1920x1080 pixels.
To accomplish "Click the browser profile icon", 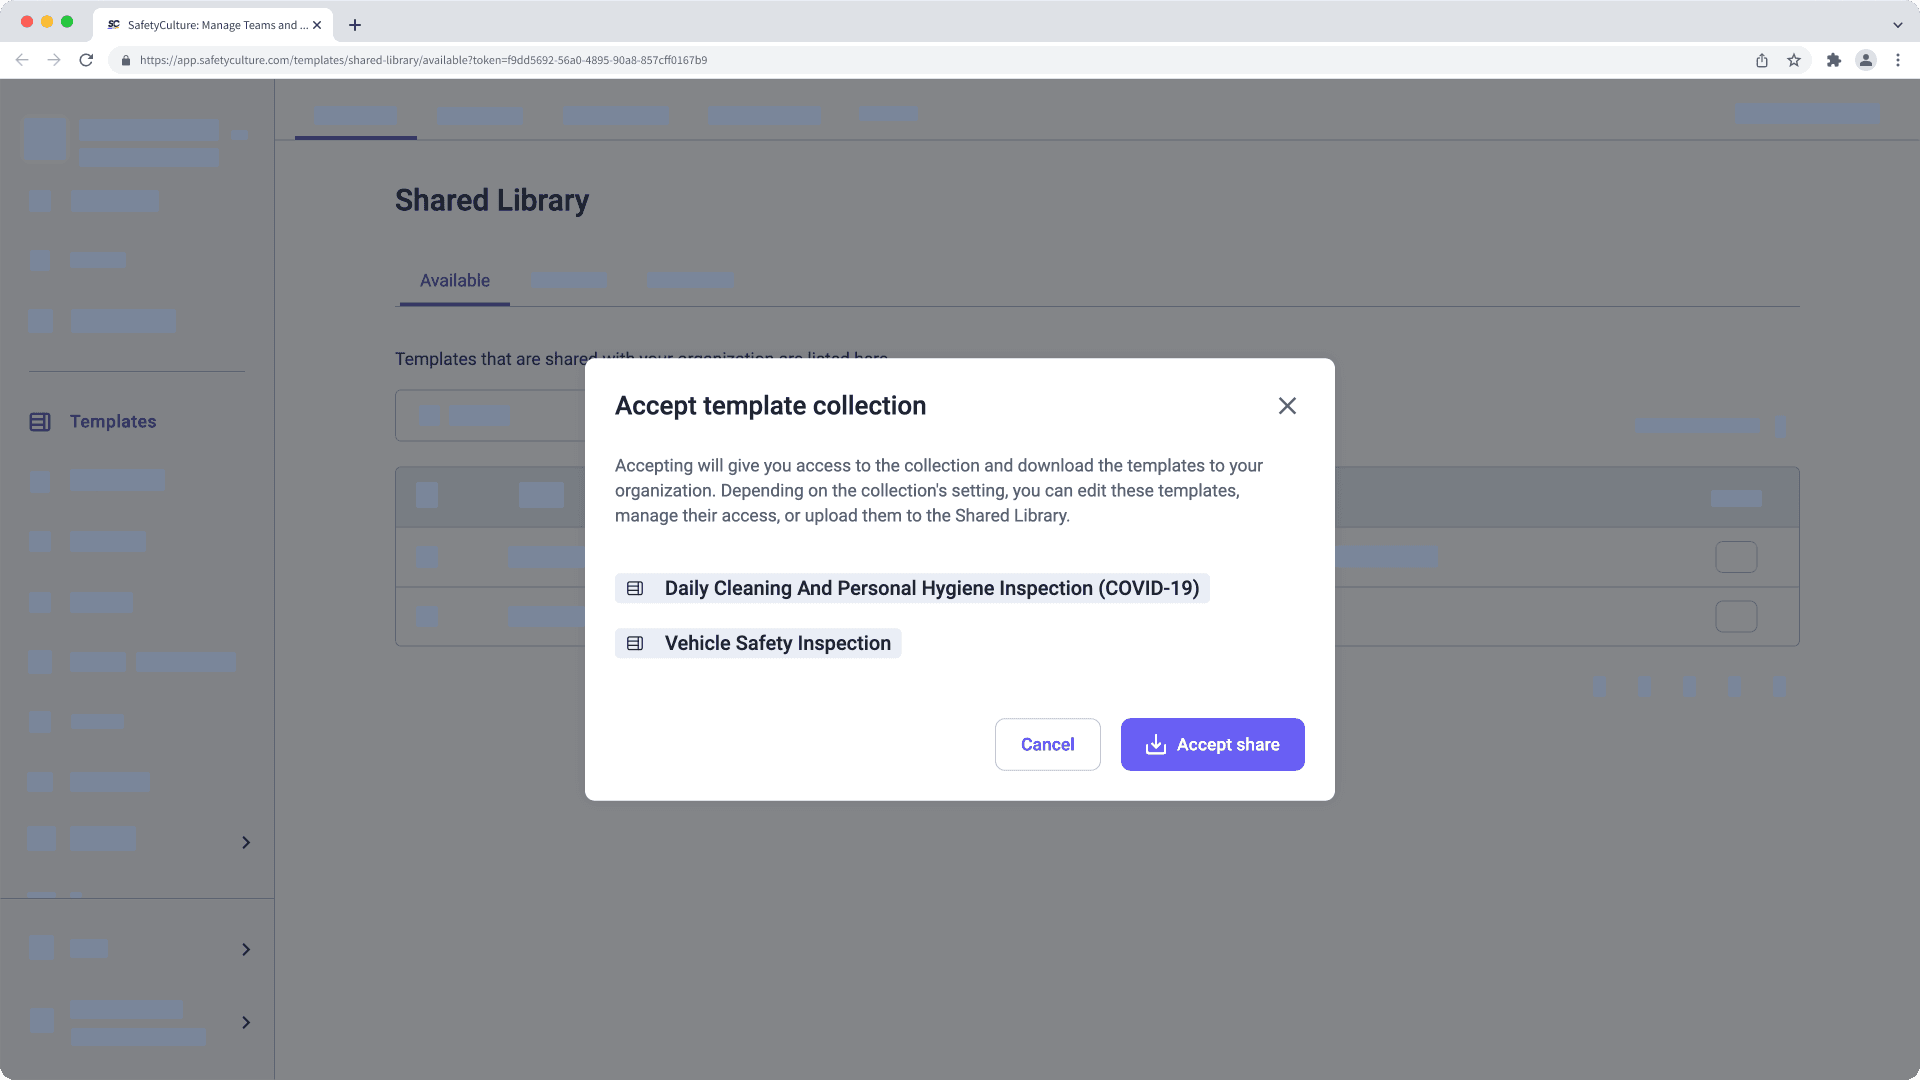I will tap(1866, 60).
